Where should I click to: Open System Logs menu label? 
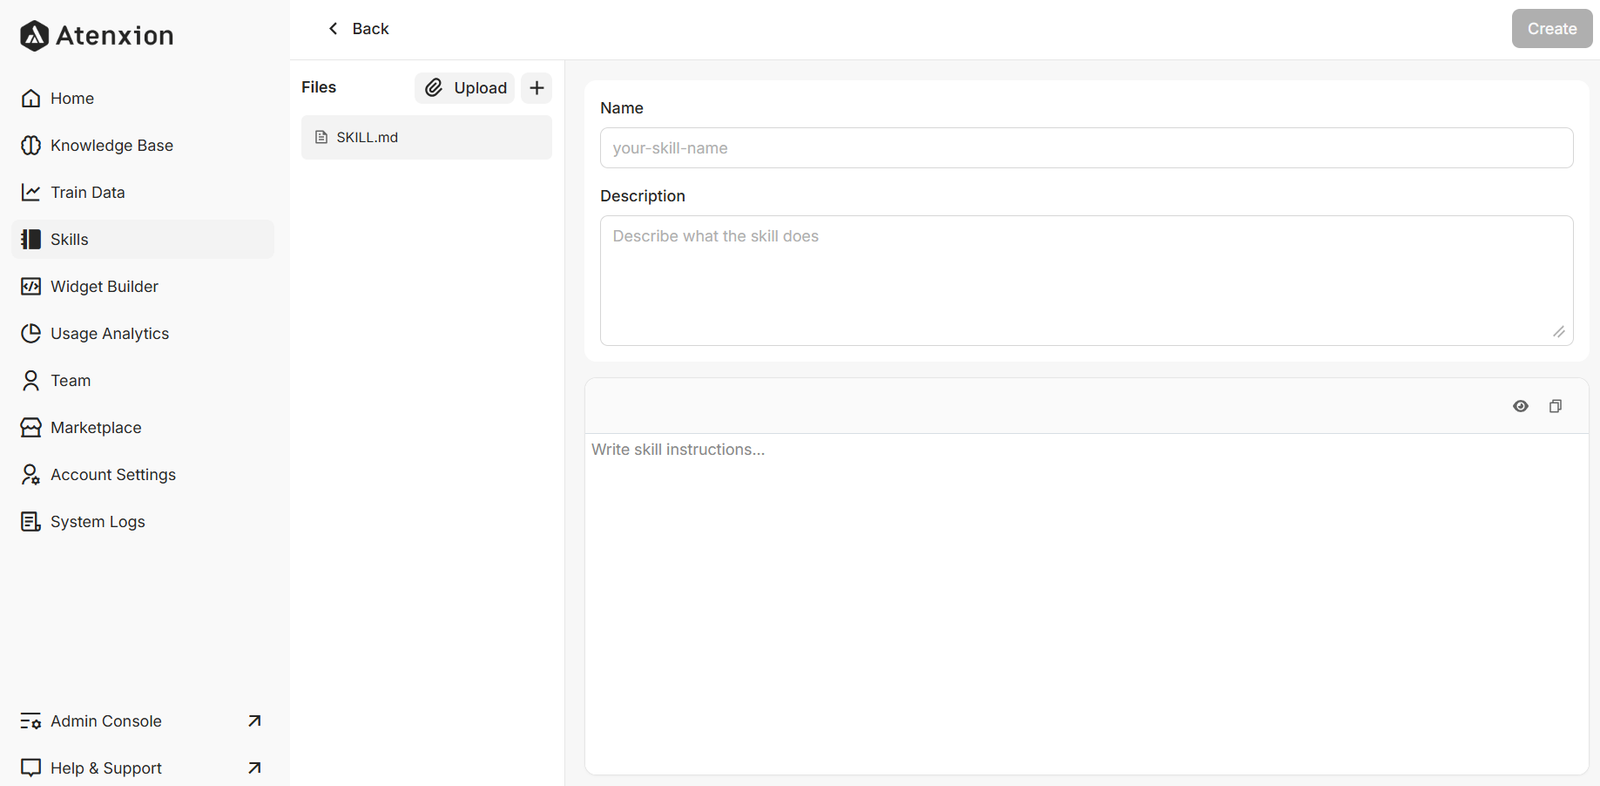coord(98,521)
